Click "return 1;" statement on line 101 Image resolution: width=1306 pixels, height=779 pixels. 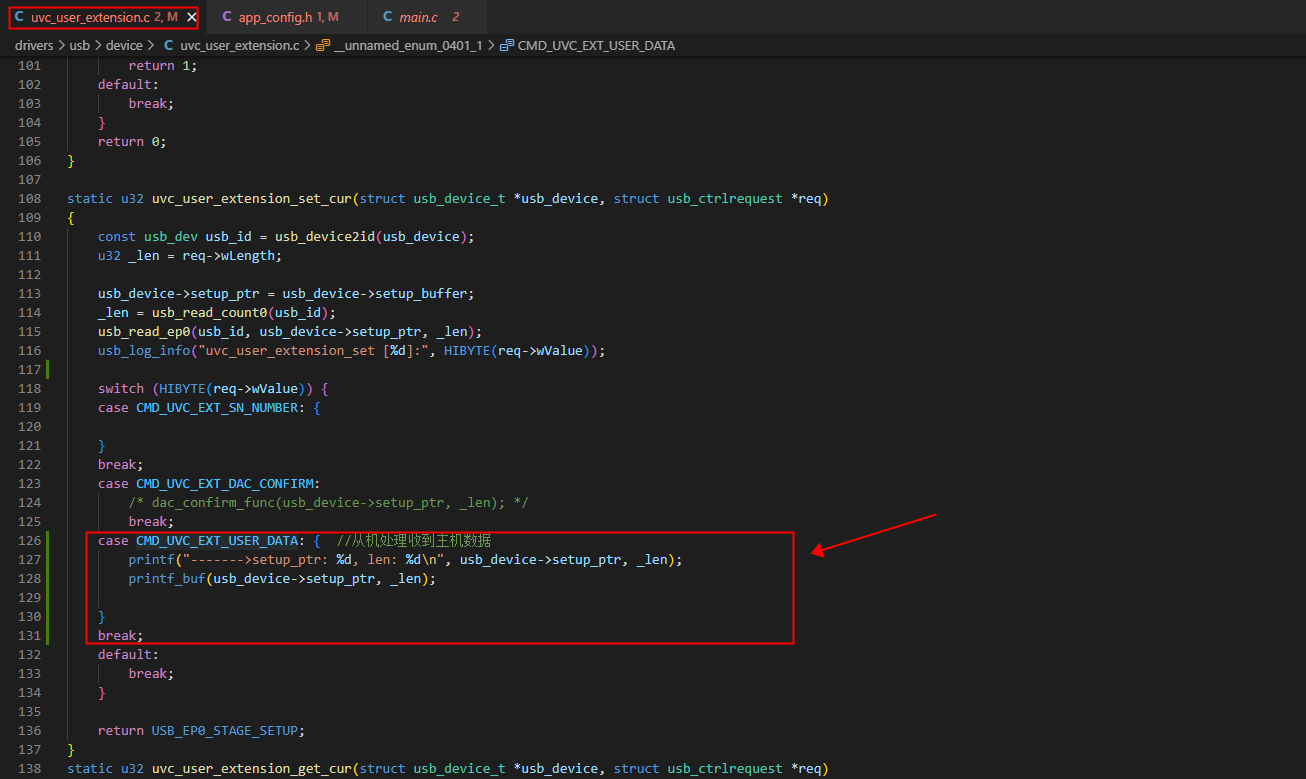click(163, 66)
